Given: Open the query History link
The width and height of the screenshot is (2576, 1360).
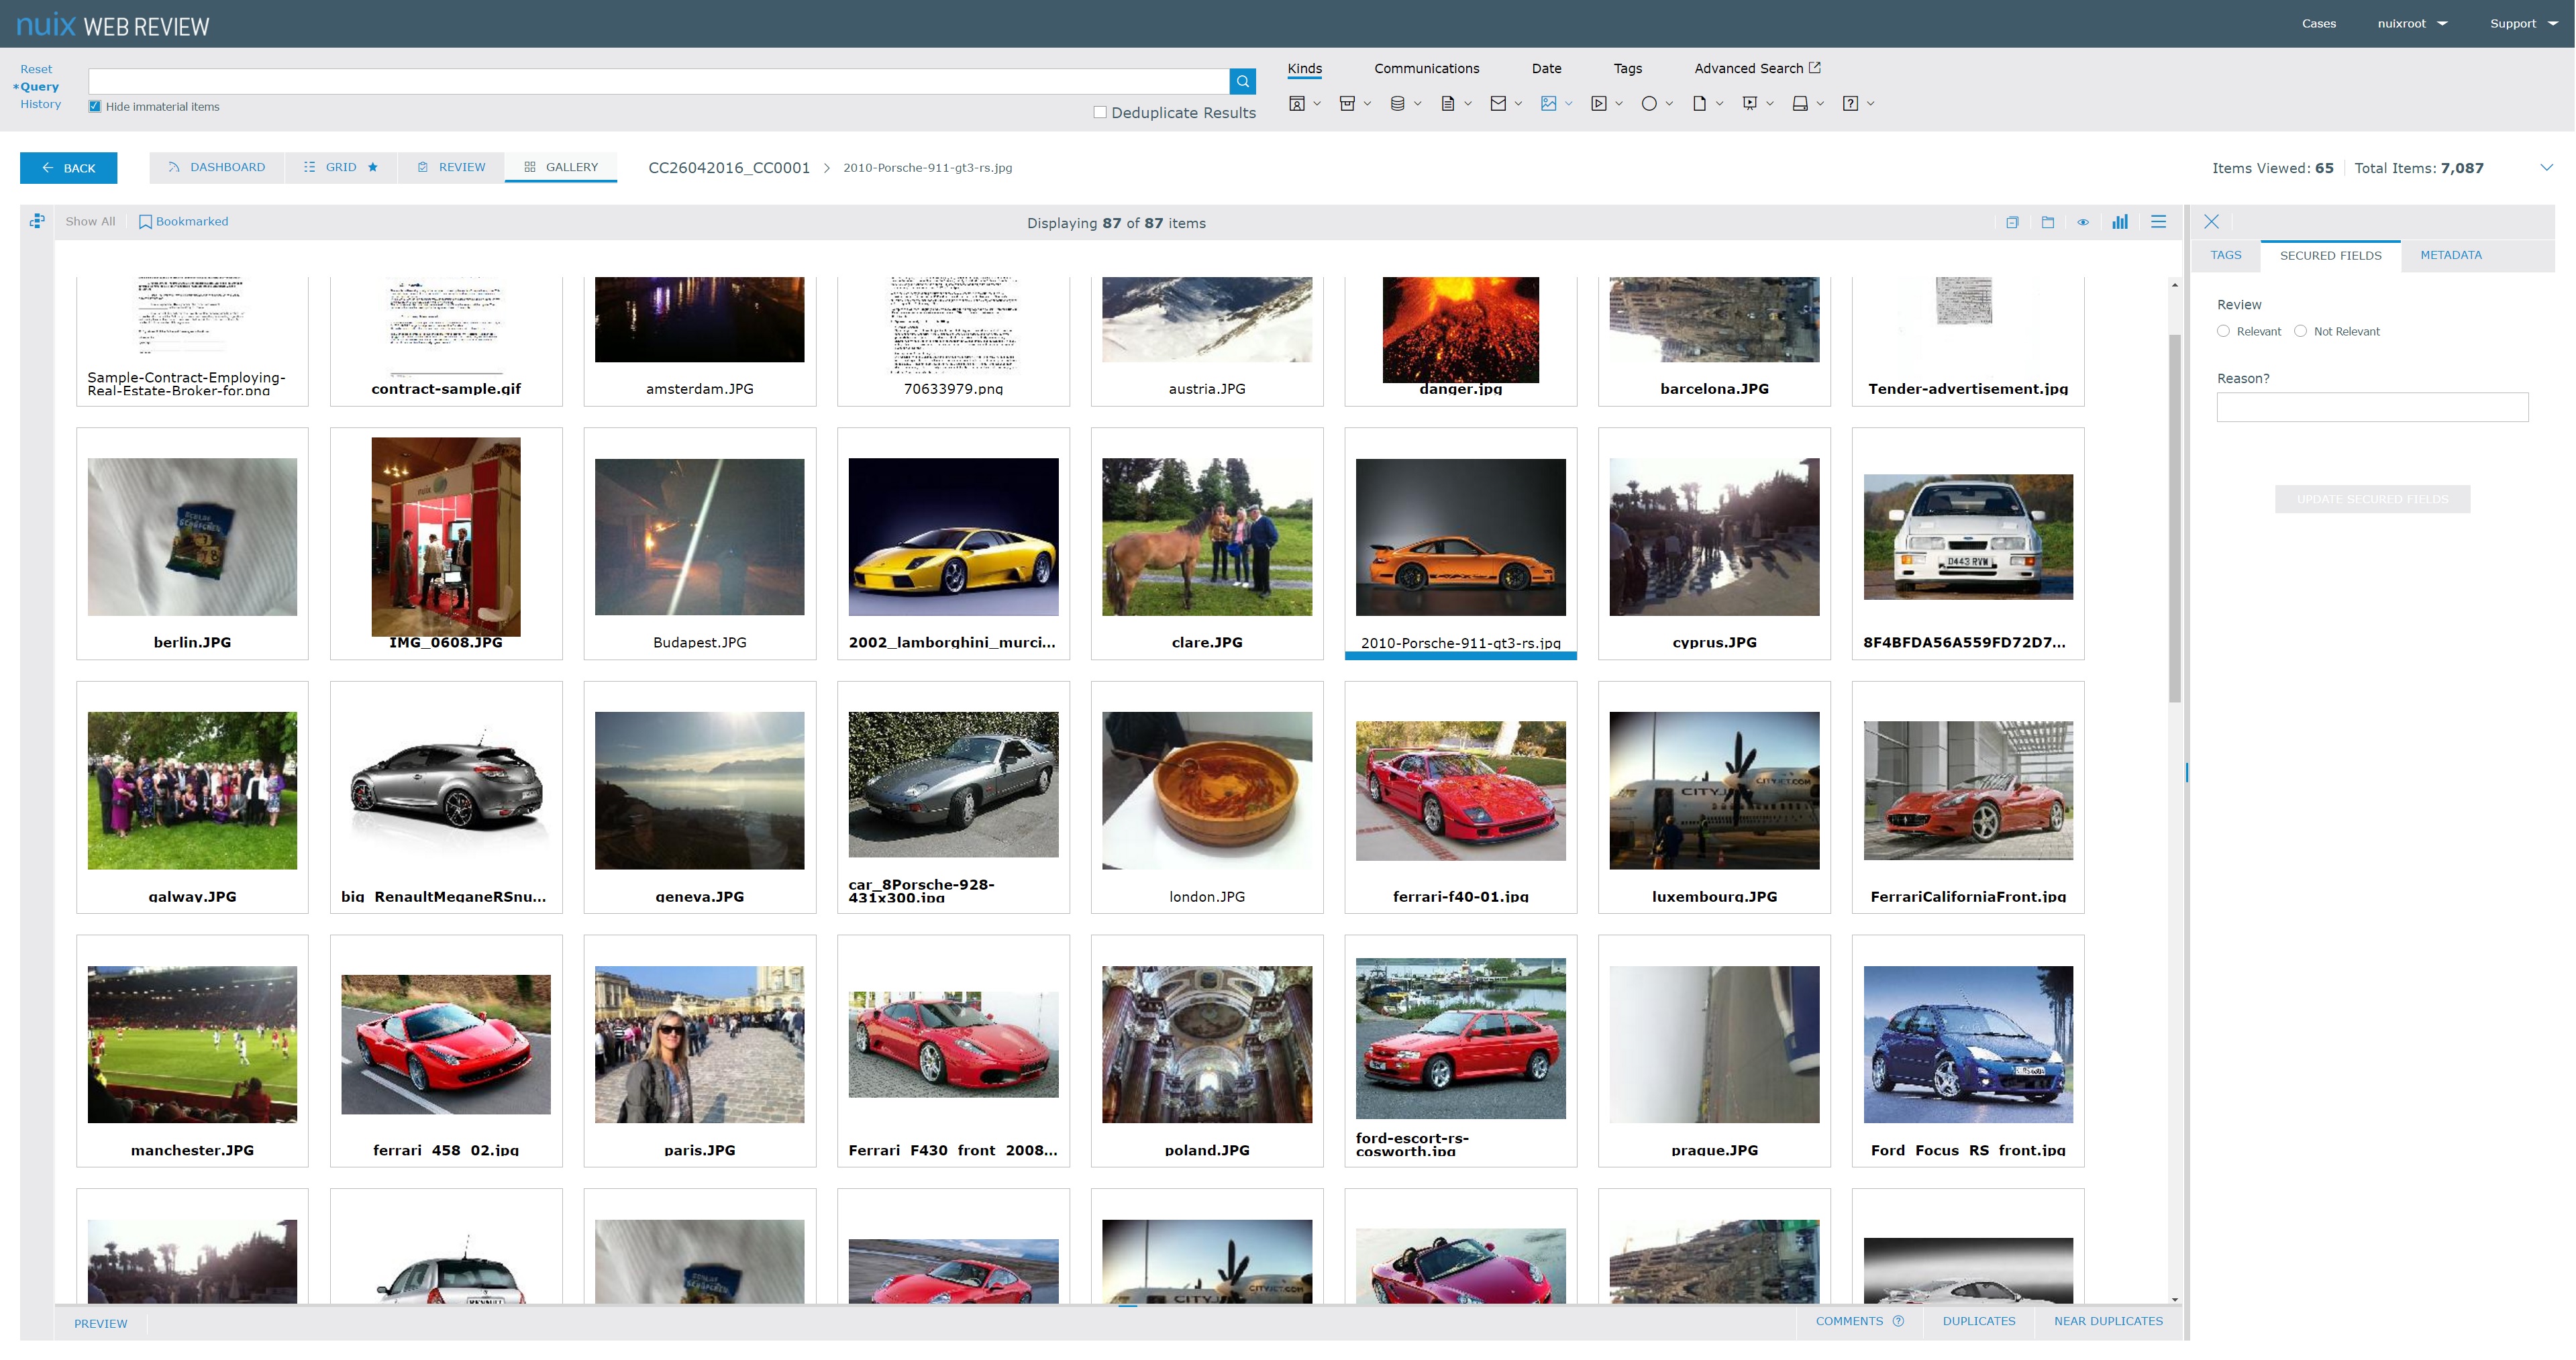Looking at the screenshot, I should point(40,104).
